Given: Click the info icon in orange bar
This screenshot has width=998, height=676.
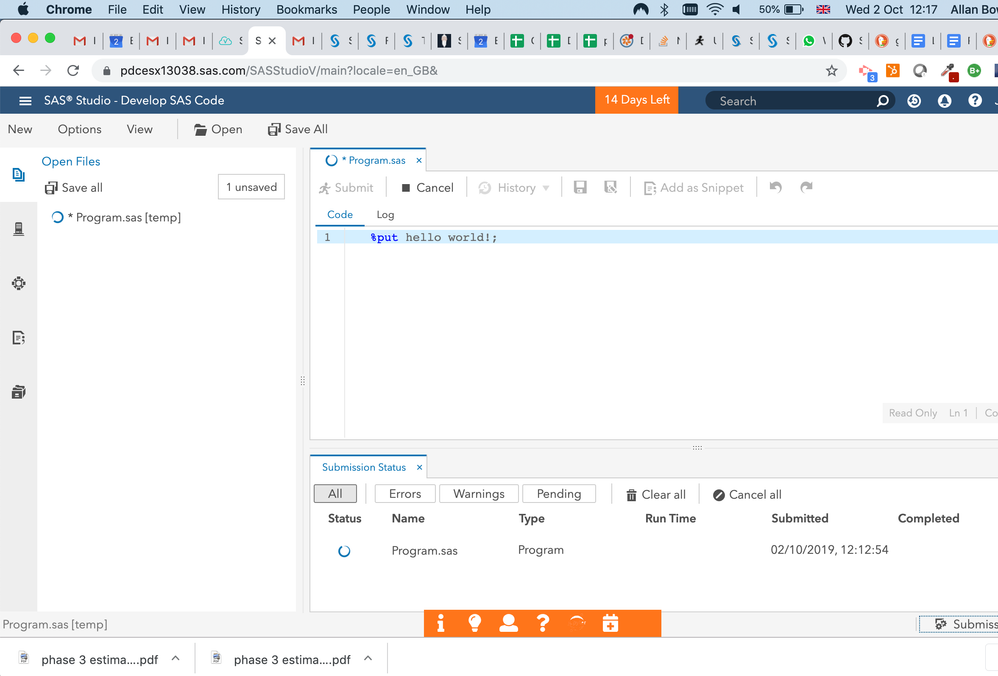Looking at the screenshot, I should 440,623.
